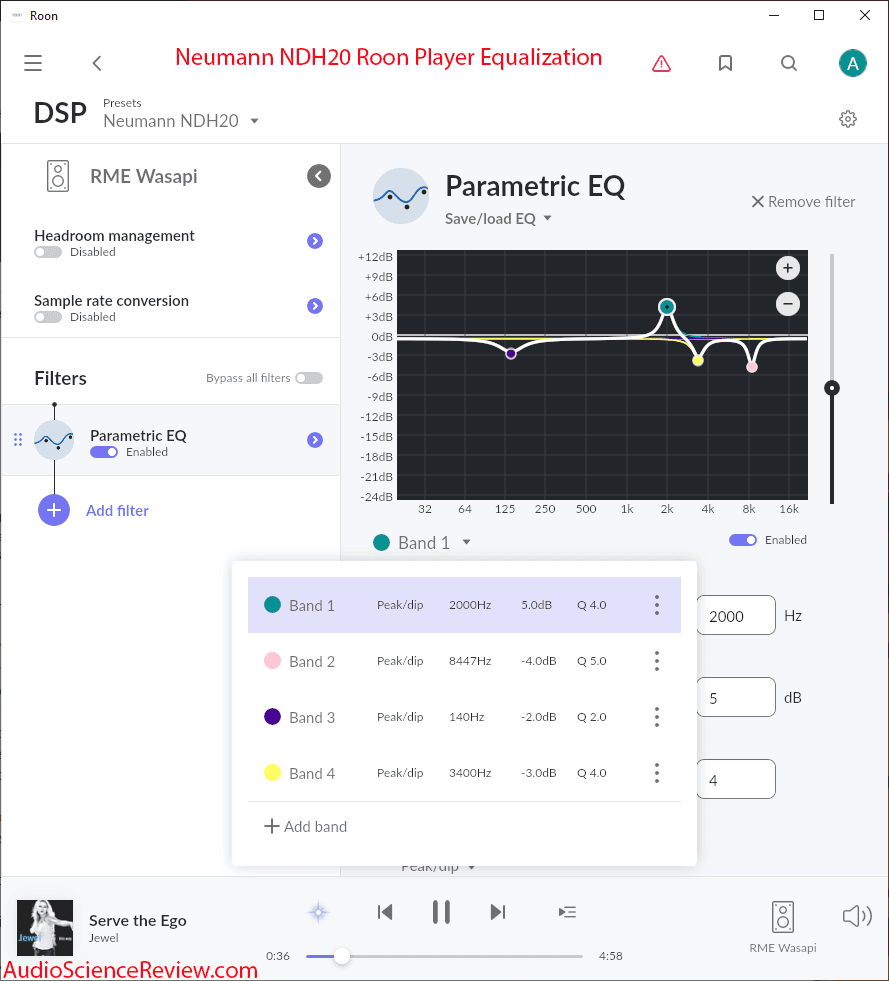Click the plus circle to add filter
Screen dimensions: 889x981
(x=54, y=510)
